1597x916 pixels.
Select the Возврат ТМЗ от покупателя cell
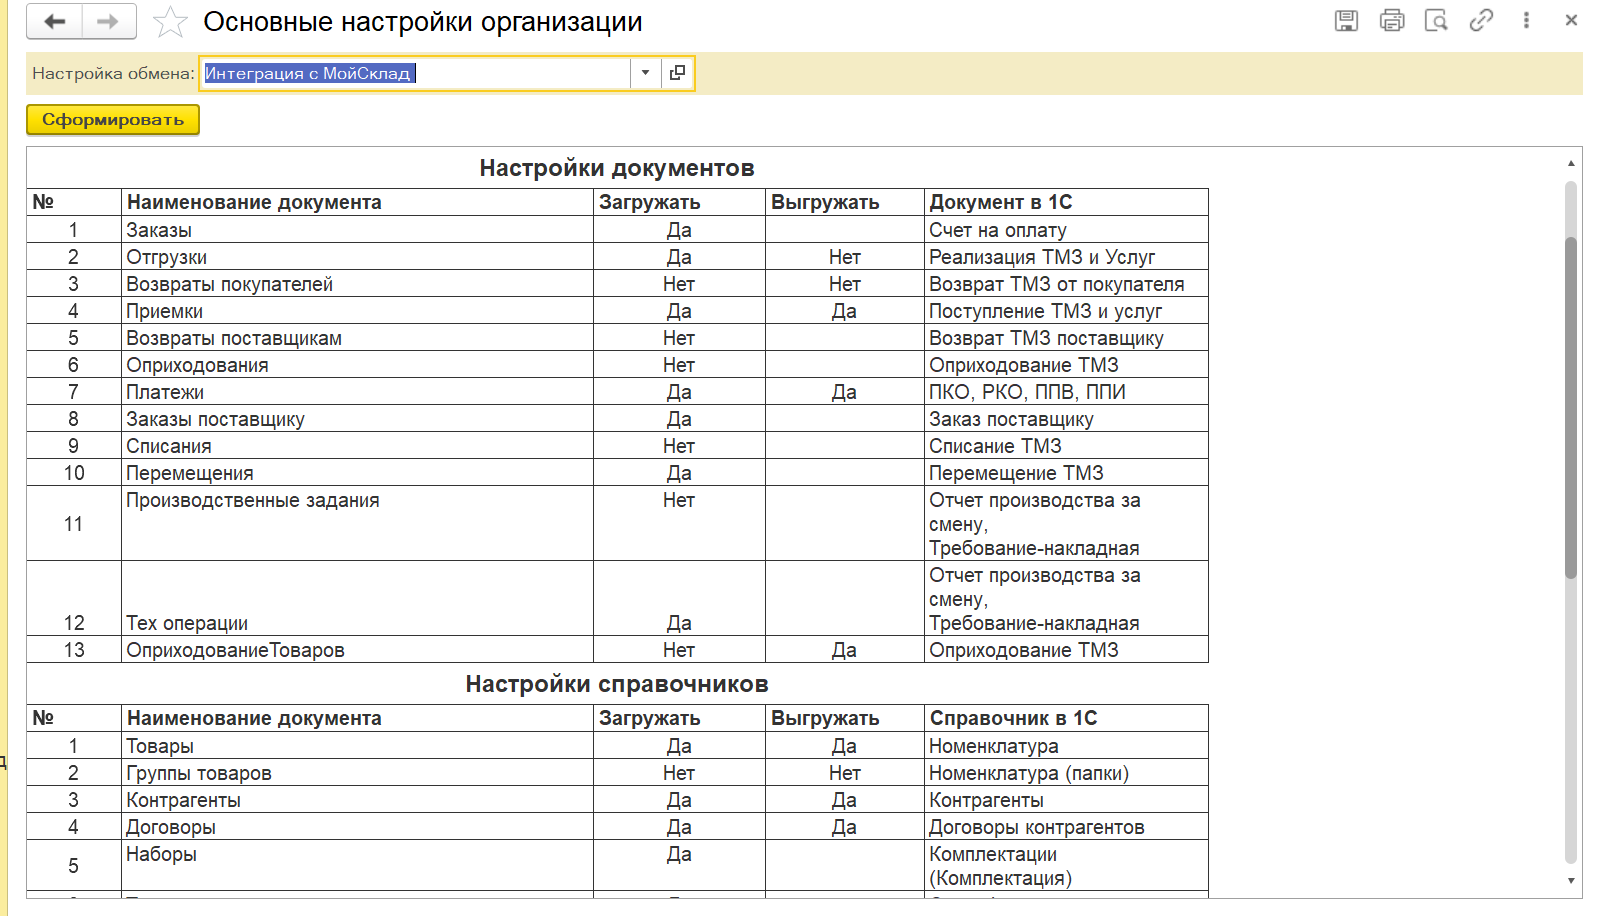[x=1066, y=284]
